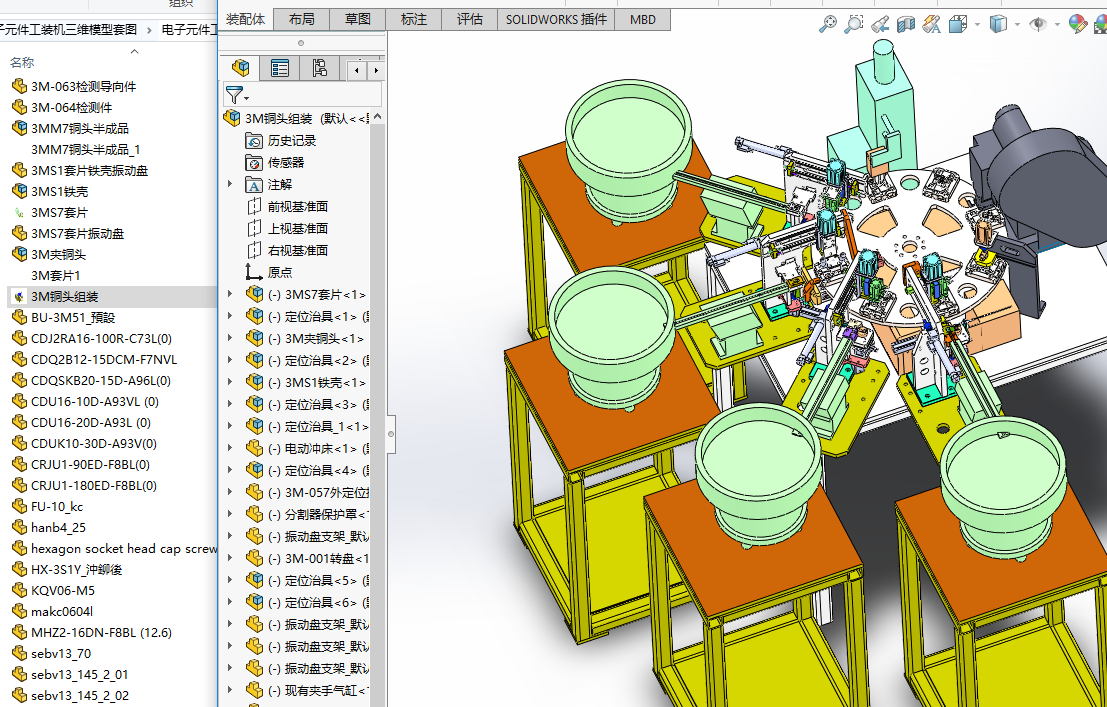Image resolution: width=1107 pixels, height=707 pixels.
Task: Select the 前视基准面 plane in the tree
Action: [x=297, y=206]
